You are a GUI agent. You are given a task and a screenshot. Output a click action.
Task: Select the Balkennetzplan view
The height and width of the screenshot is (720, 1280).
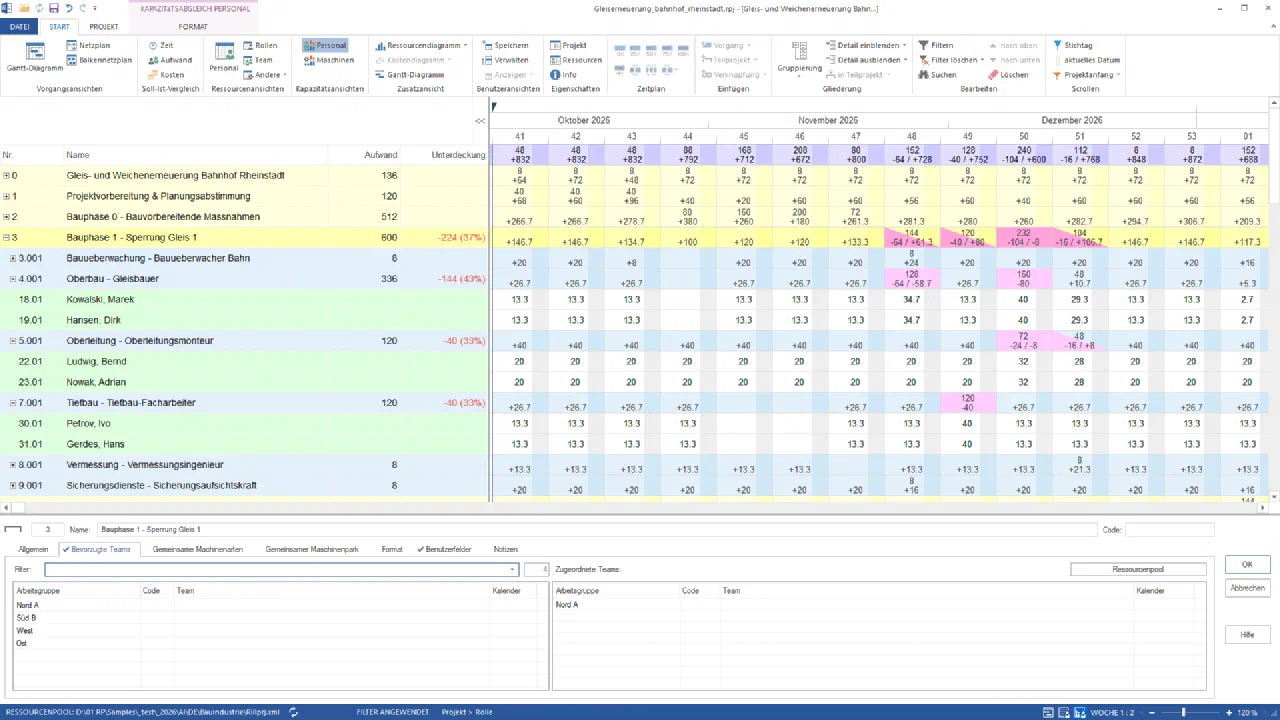(99, 60)
